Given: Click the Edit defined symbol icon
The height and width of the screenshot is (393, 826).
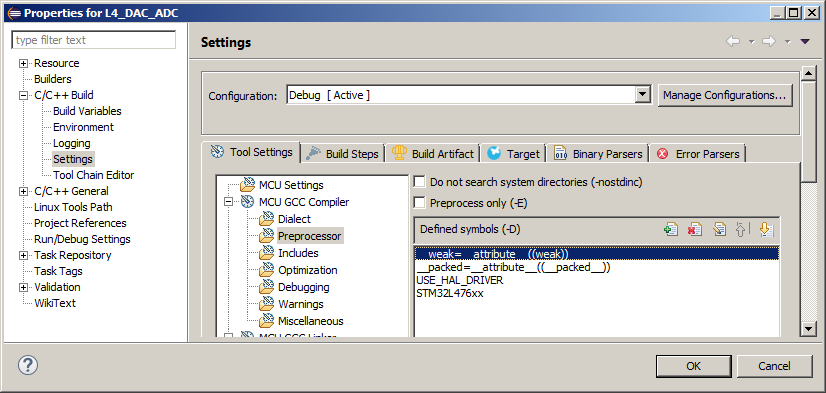Looking at the screenshot, I should pos(719,229).
